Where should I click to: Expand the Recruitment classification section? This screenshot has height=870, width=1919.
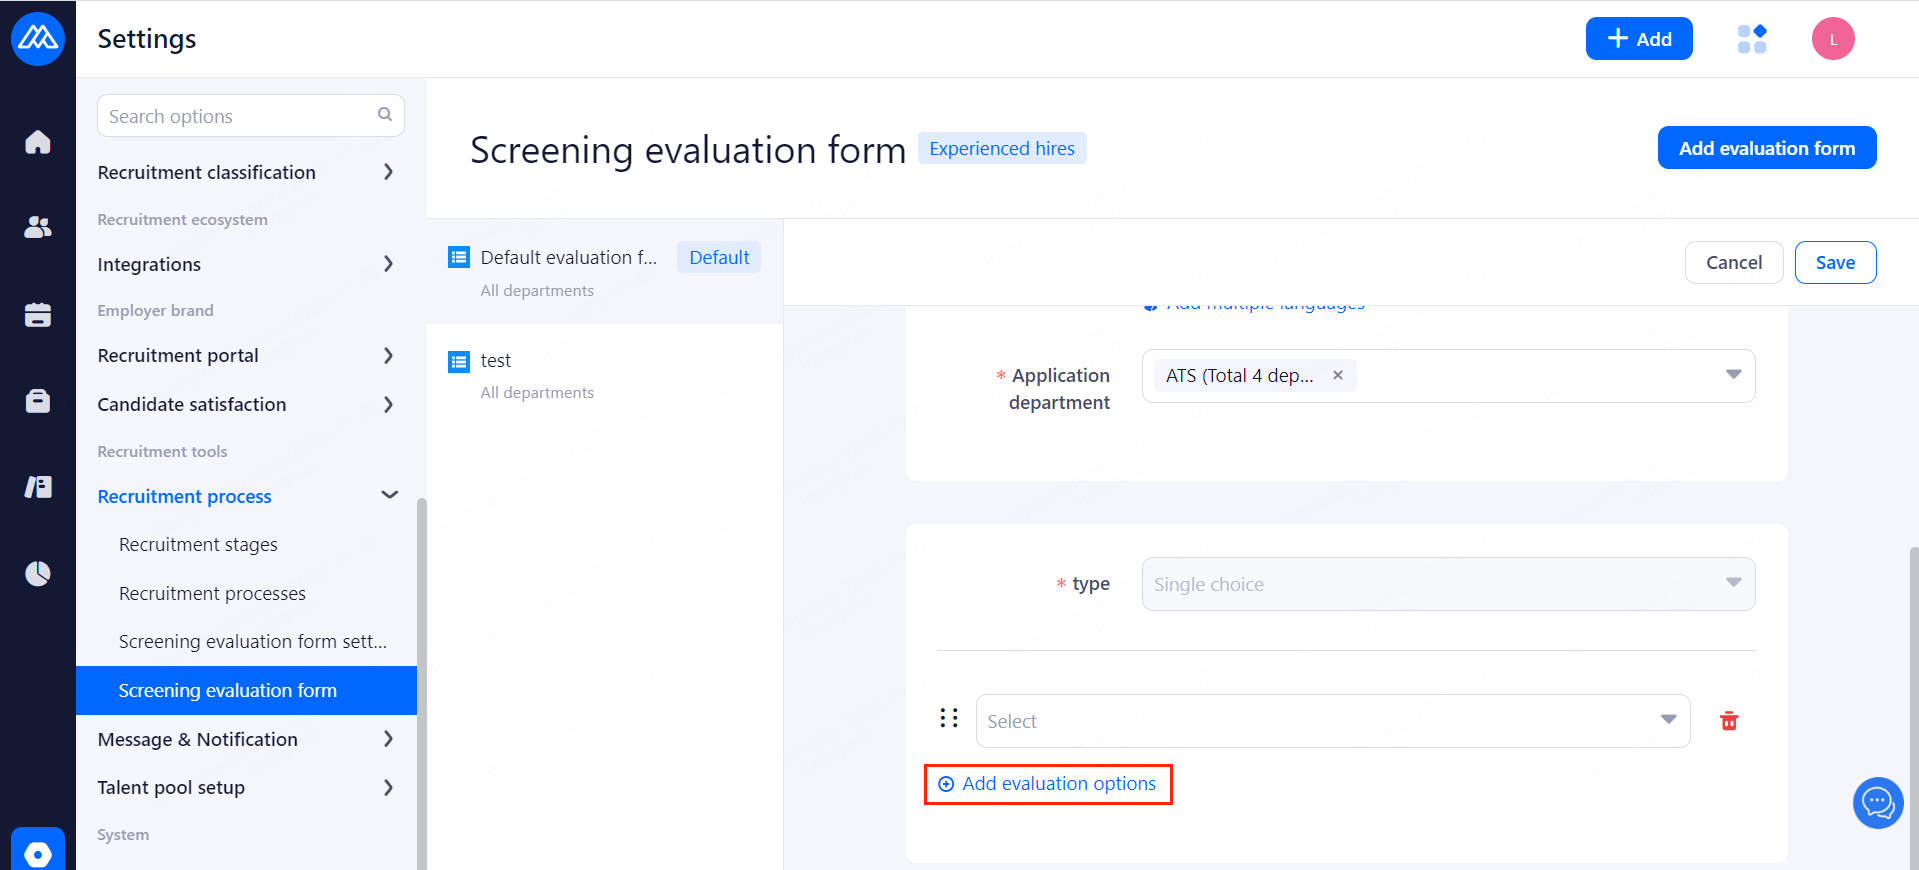coord(388,172)
